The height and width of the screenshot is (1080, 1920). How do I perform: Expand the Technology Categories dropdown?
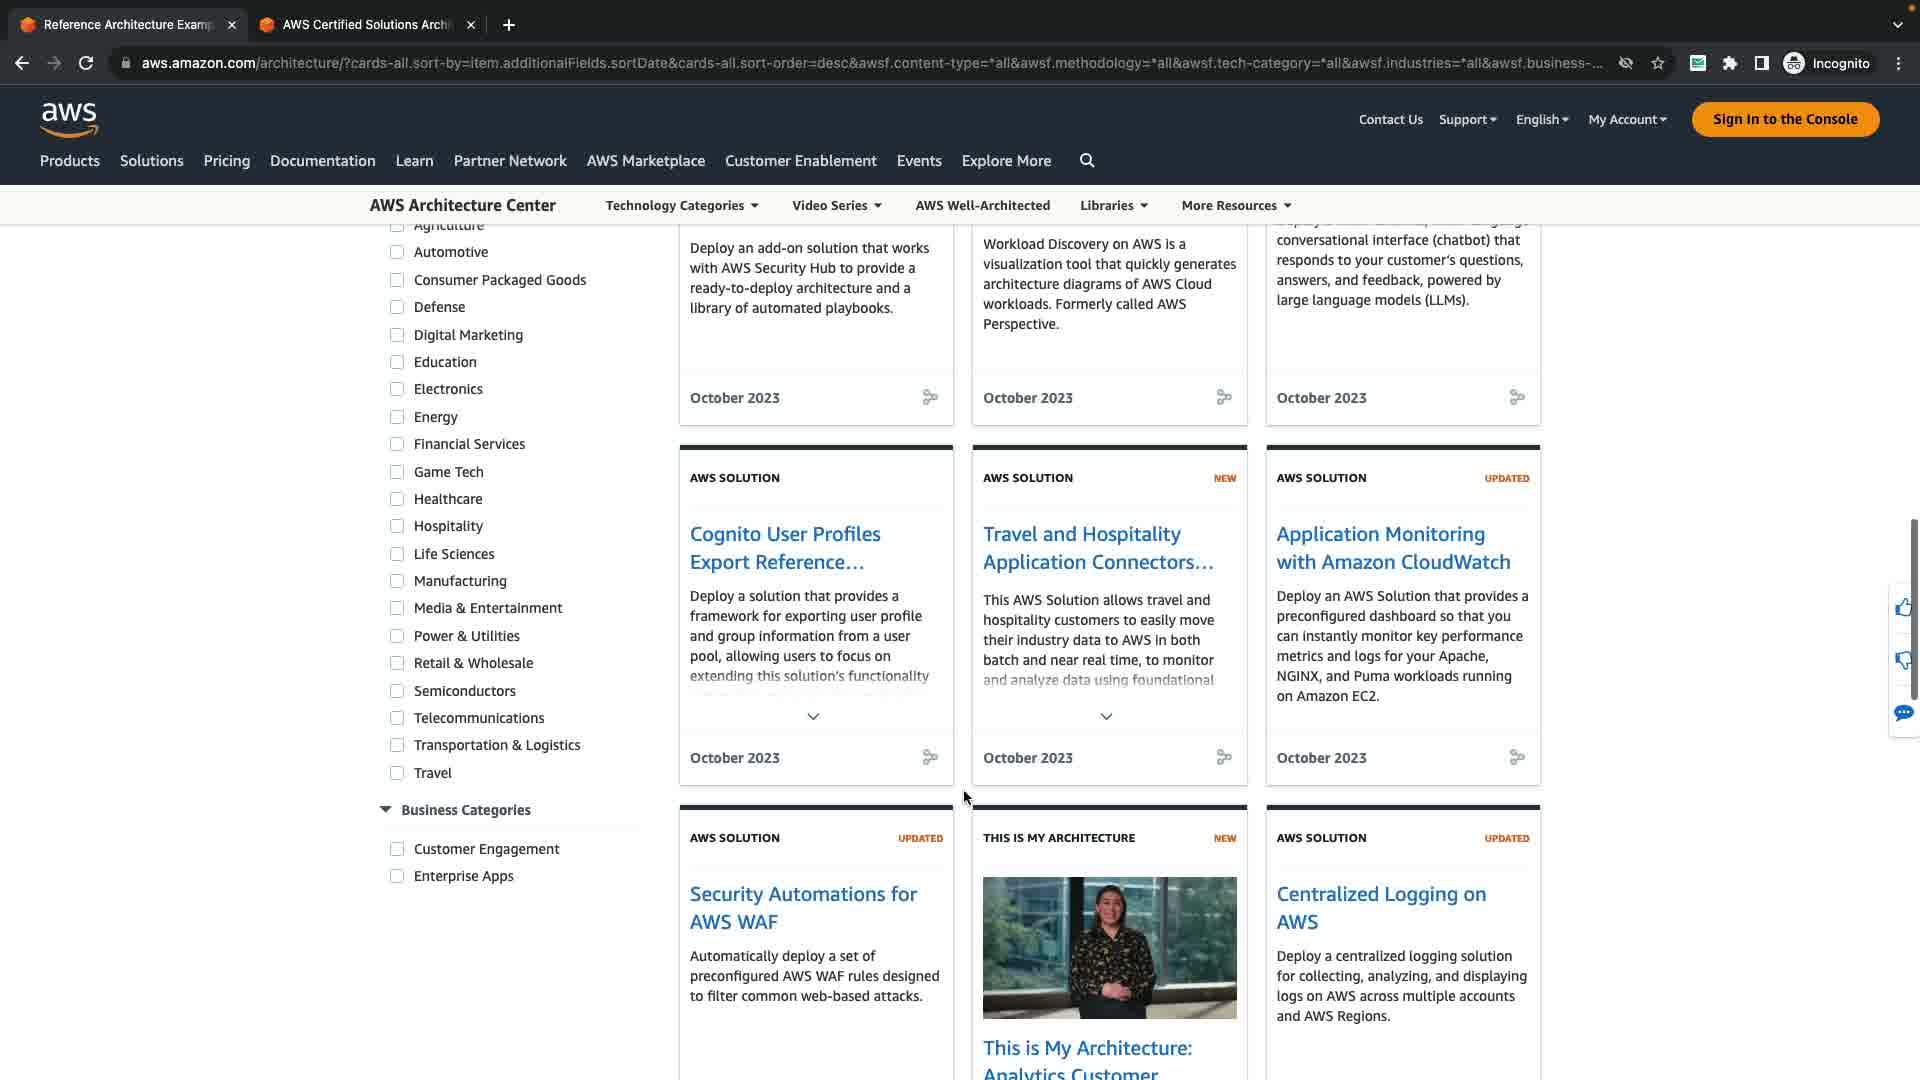click(x=682, y=205)
